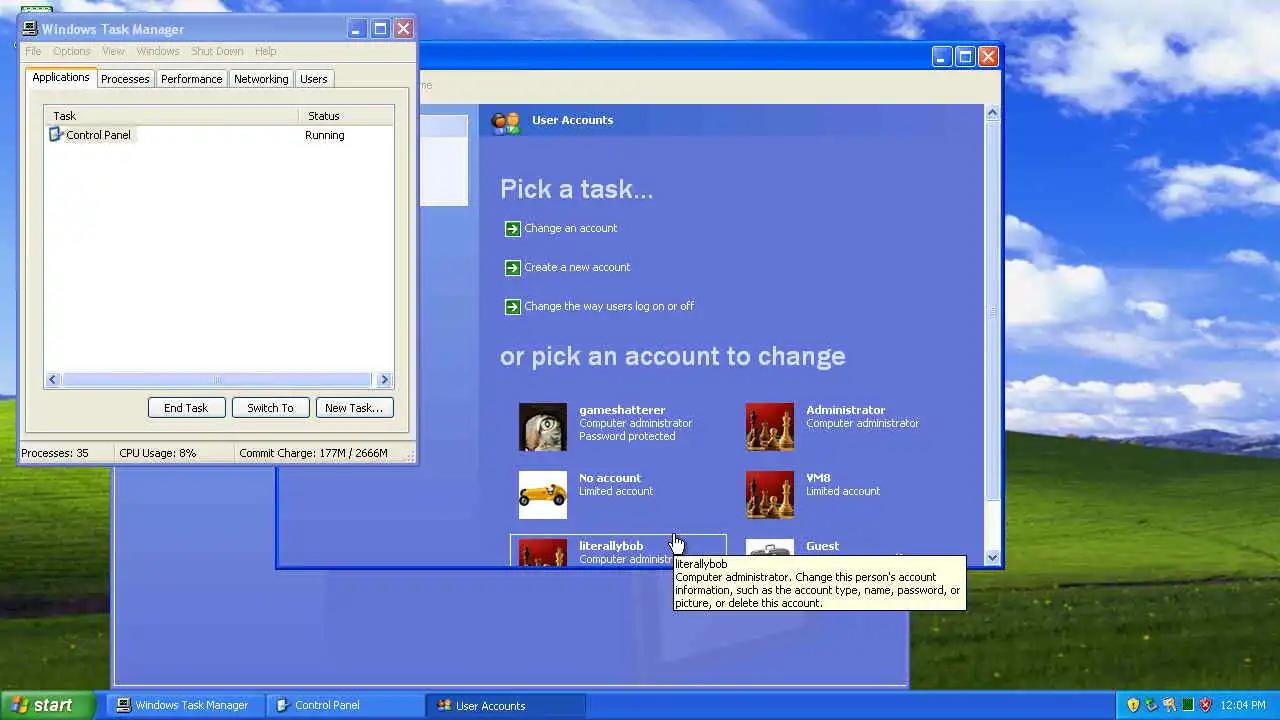Click the green CPU usage tray icon
Viewport: 1280px width, 720px height.
click(x=1187, y=705)
